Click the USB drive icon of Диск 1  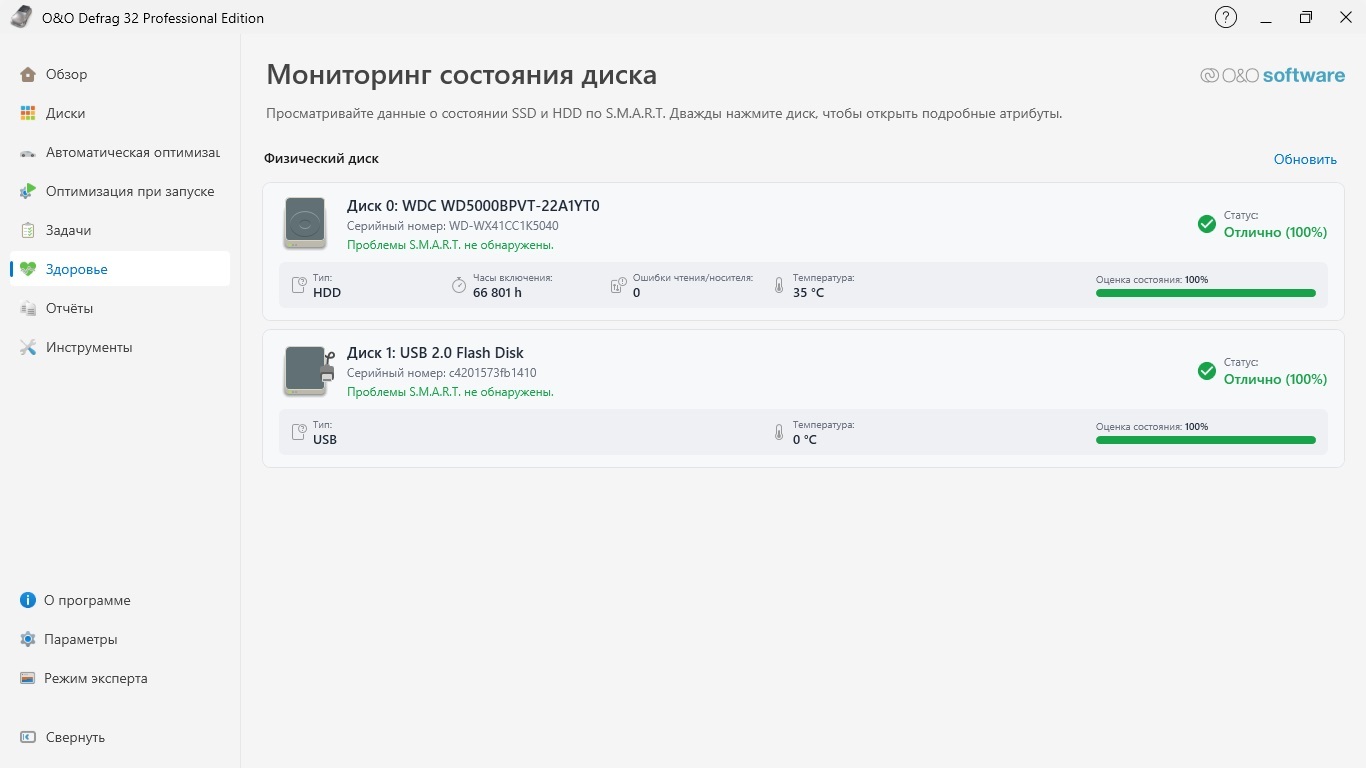(308, 370)
